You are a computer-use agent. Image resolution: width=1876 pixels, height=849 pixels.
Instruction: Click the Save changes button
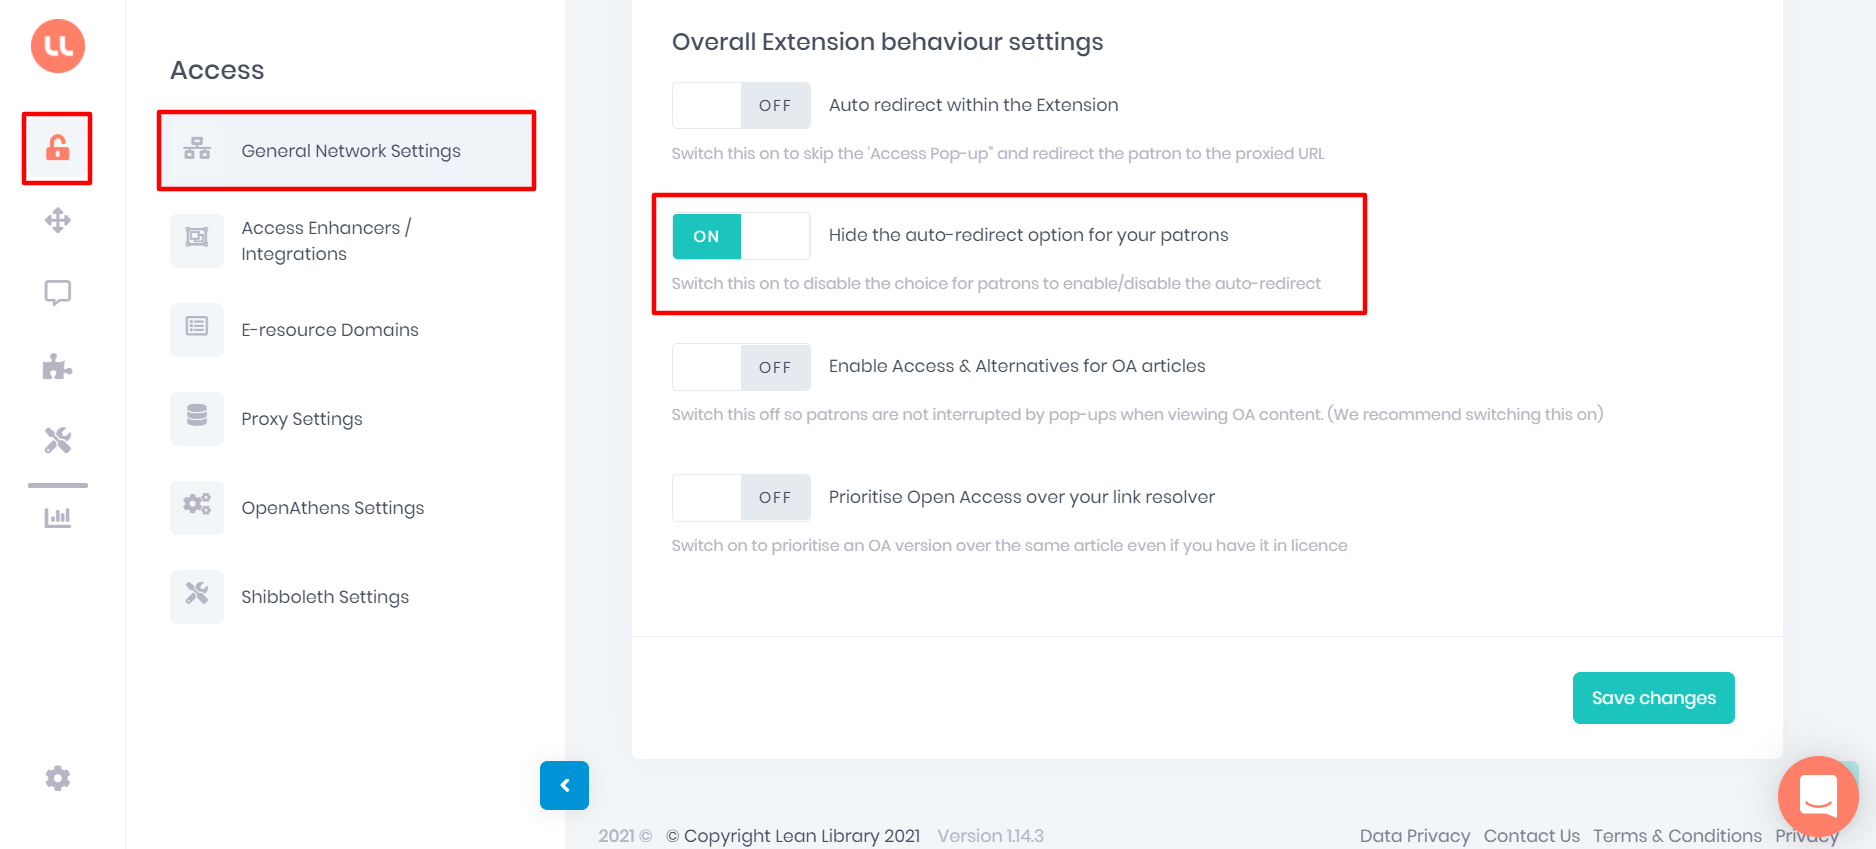(1653, 698)
